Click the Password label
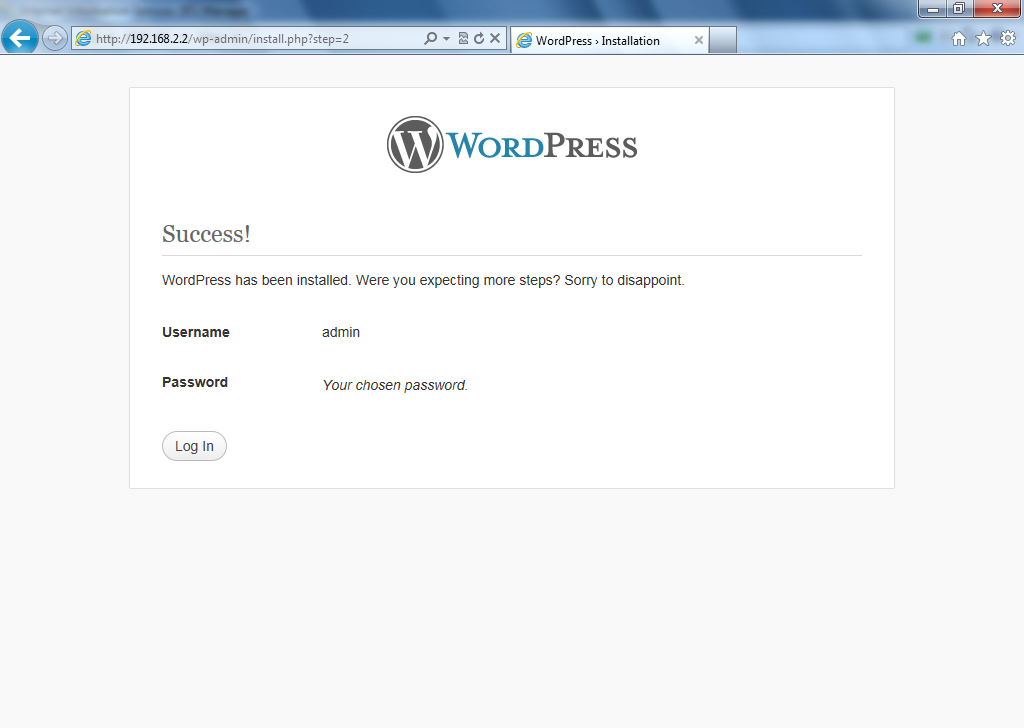The height and width of the screenshot is (728, 1024). tap(195, 382)
